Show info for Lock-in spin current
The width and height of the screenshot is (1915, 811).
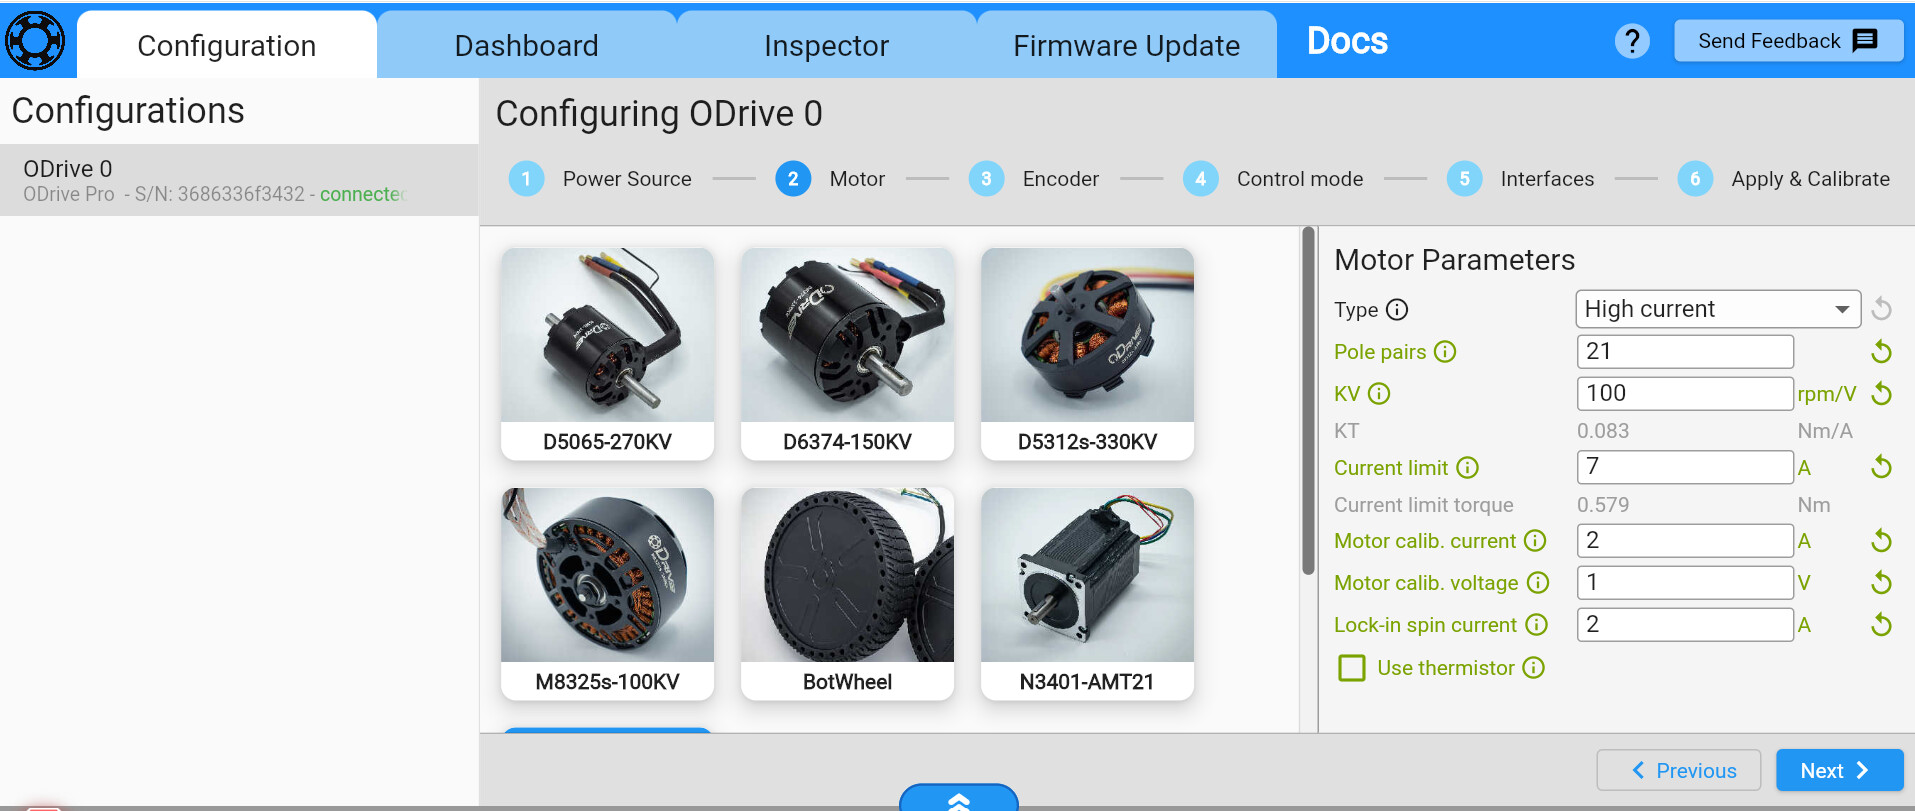tap(1537, 625)
